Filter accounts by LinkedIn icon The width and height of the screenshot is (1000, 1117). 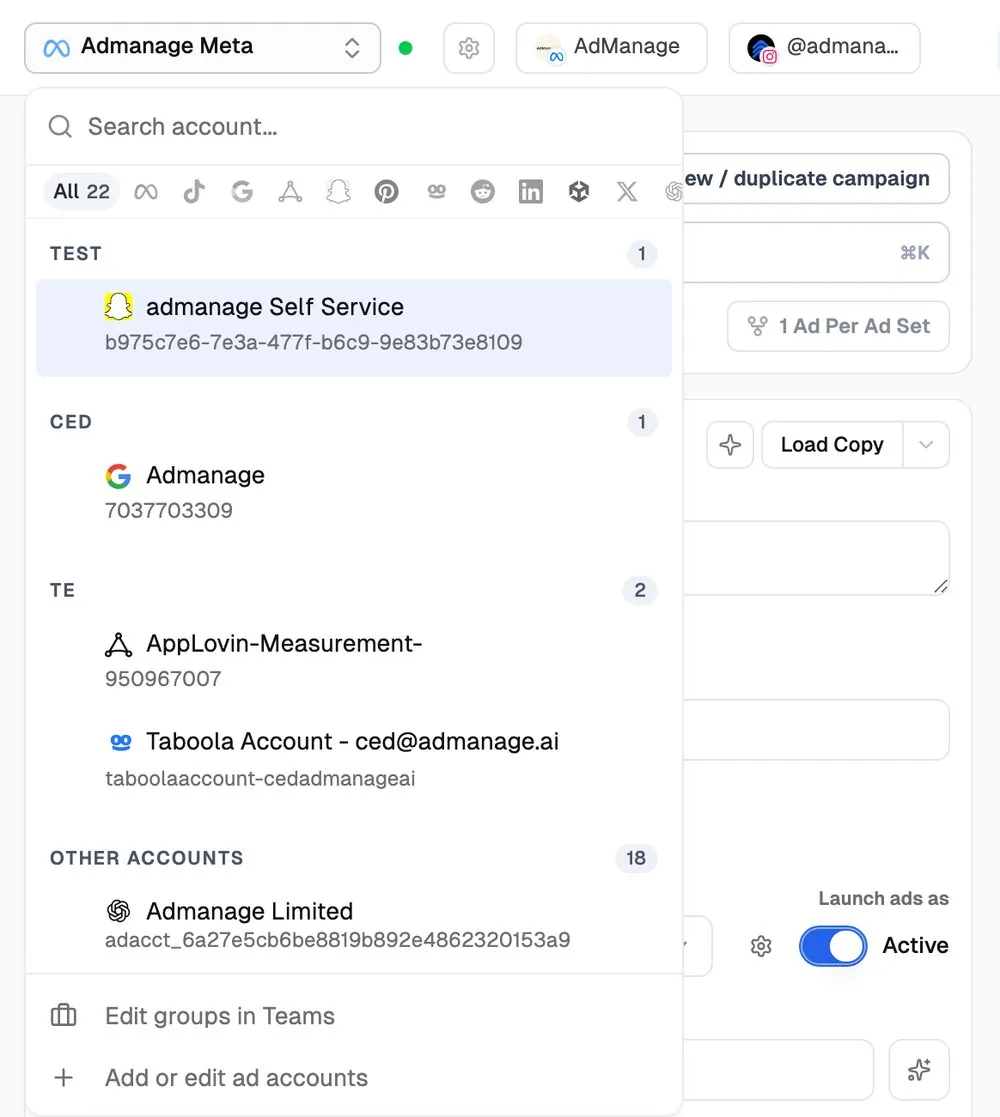[531, 192]
